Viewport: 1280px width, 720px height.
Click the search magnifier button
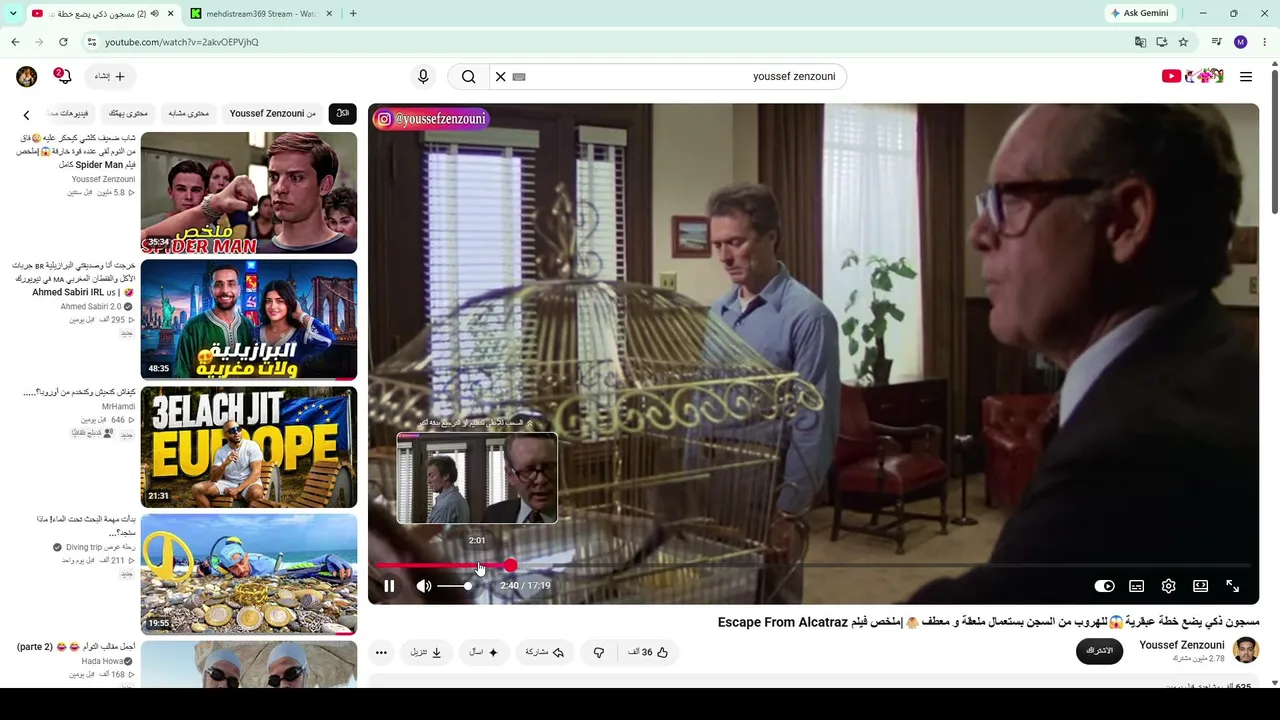pyautogui.click(x=468, y=76)
